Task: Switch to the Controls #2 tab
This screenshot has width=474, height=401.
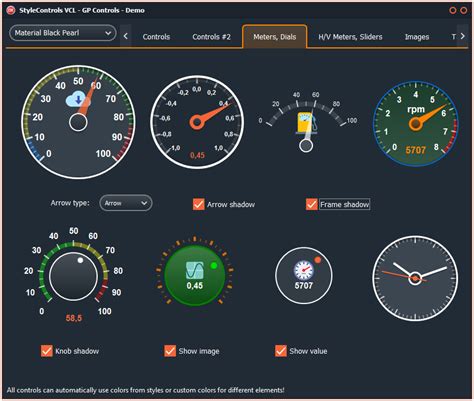Action: click(x=211, y=37)
